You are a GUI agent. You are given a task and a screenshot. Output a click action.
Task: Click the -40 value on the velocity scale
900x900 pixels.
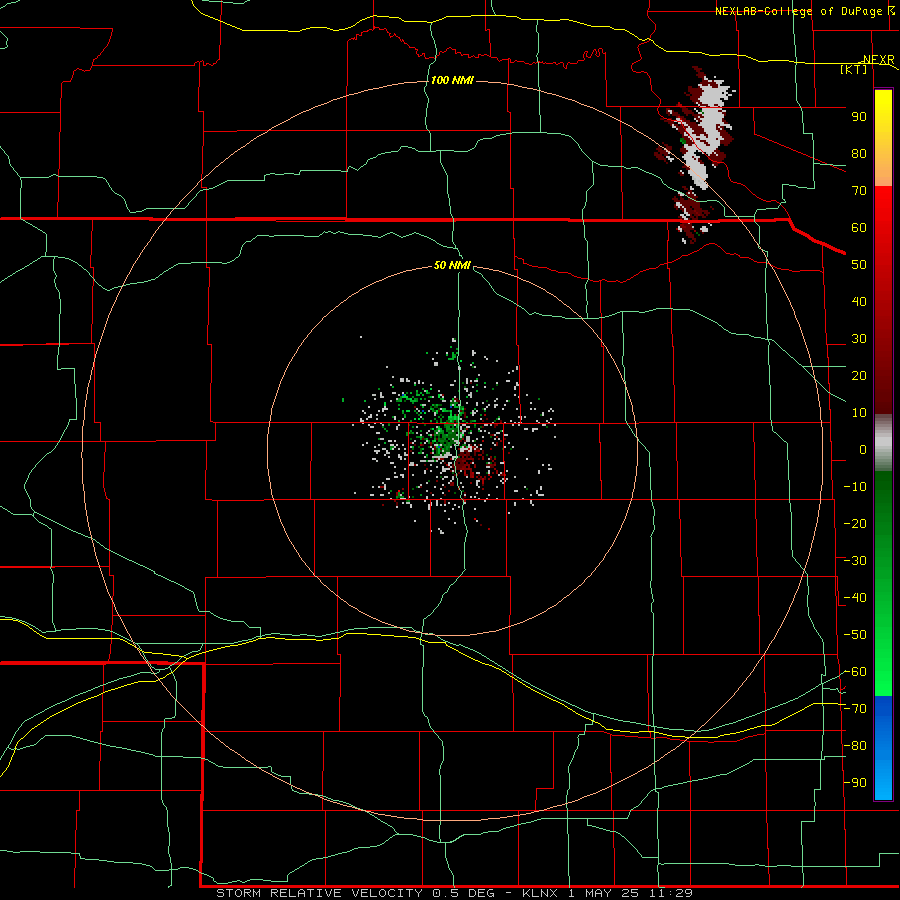[855, 598]
